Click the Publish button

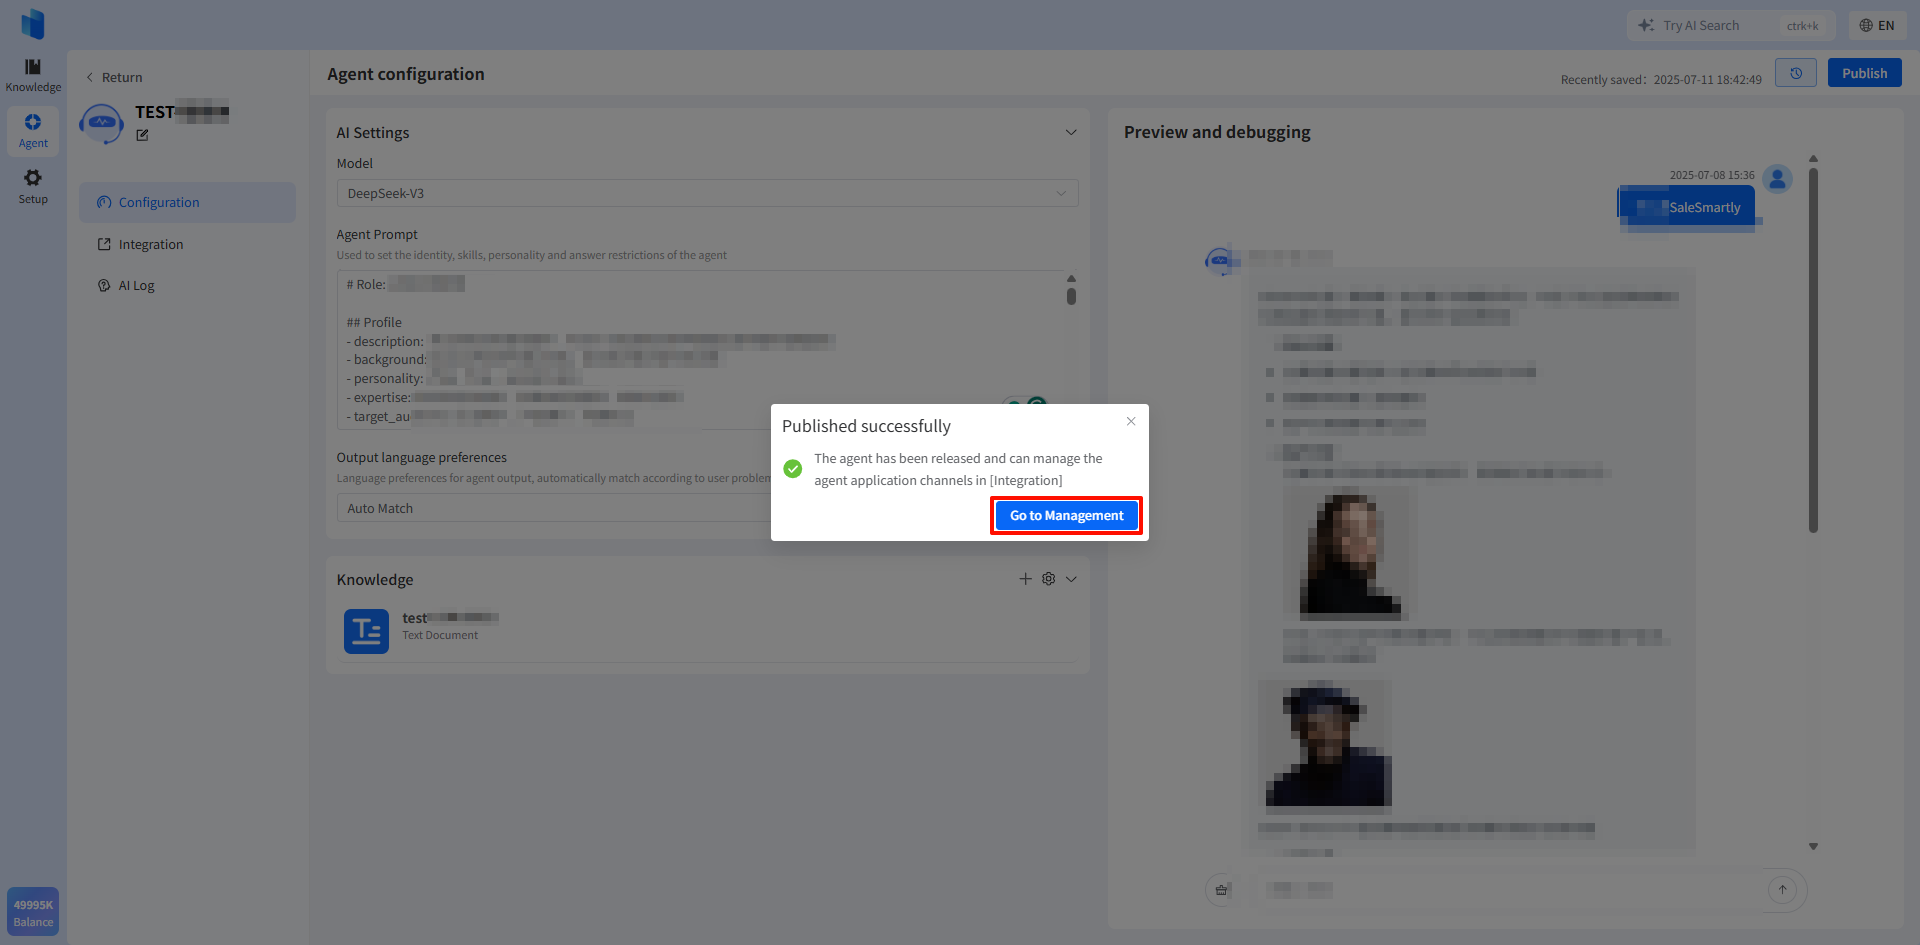pyautogui.click(x=1864, y=73)
